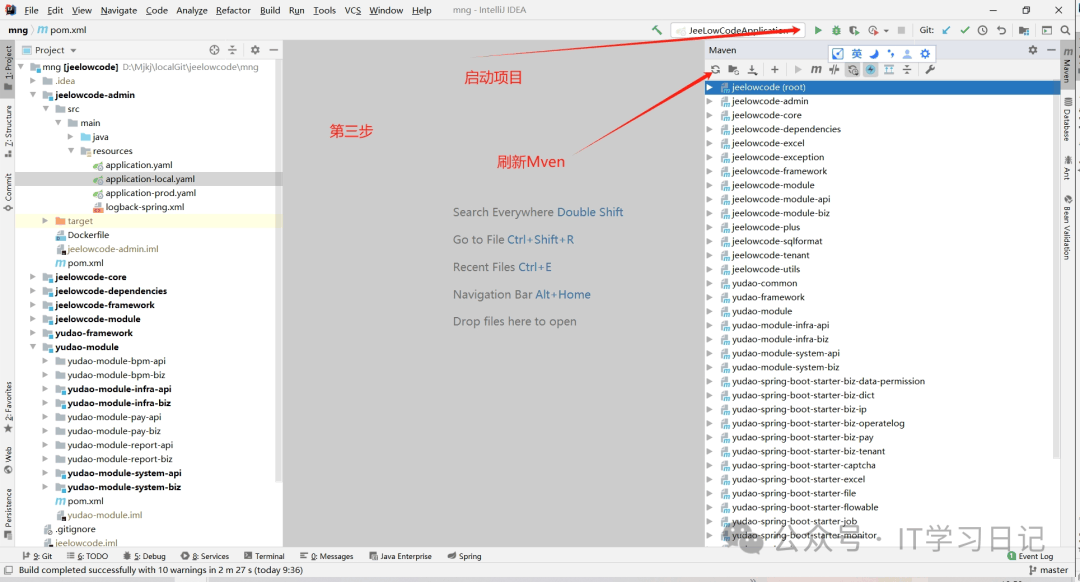Open the Navigate menu
The image size is (1080, 582).
[118, 10]
